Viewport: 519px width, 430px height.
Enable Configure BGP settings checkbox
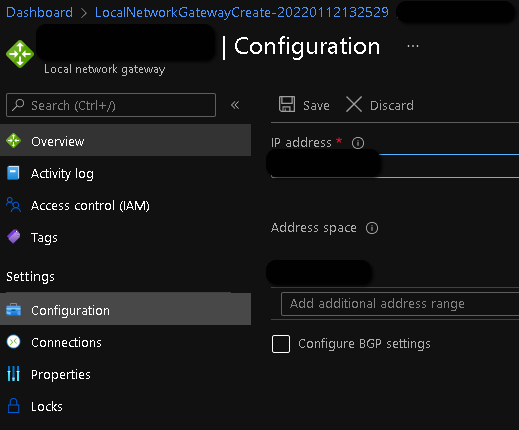[x=281, y=344]
